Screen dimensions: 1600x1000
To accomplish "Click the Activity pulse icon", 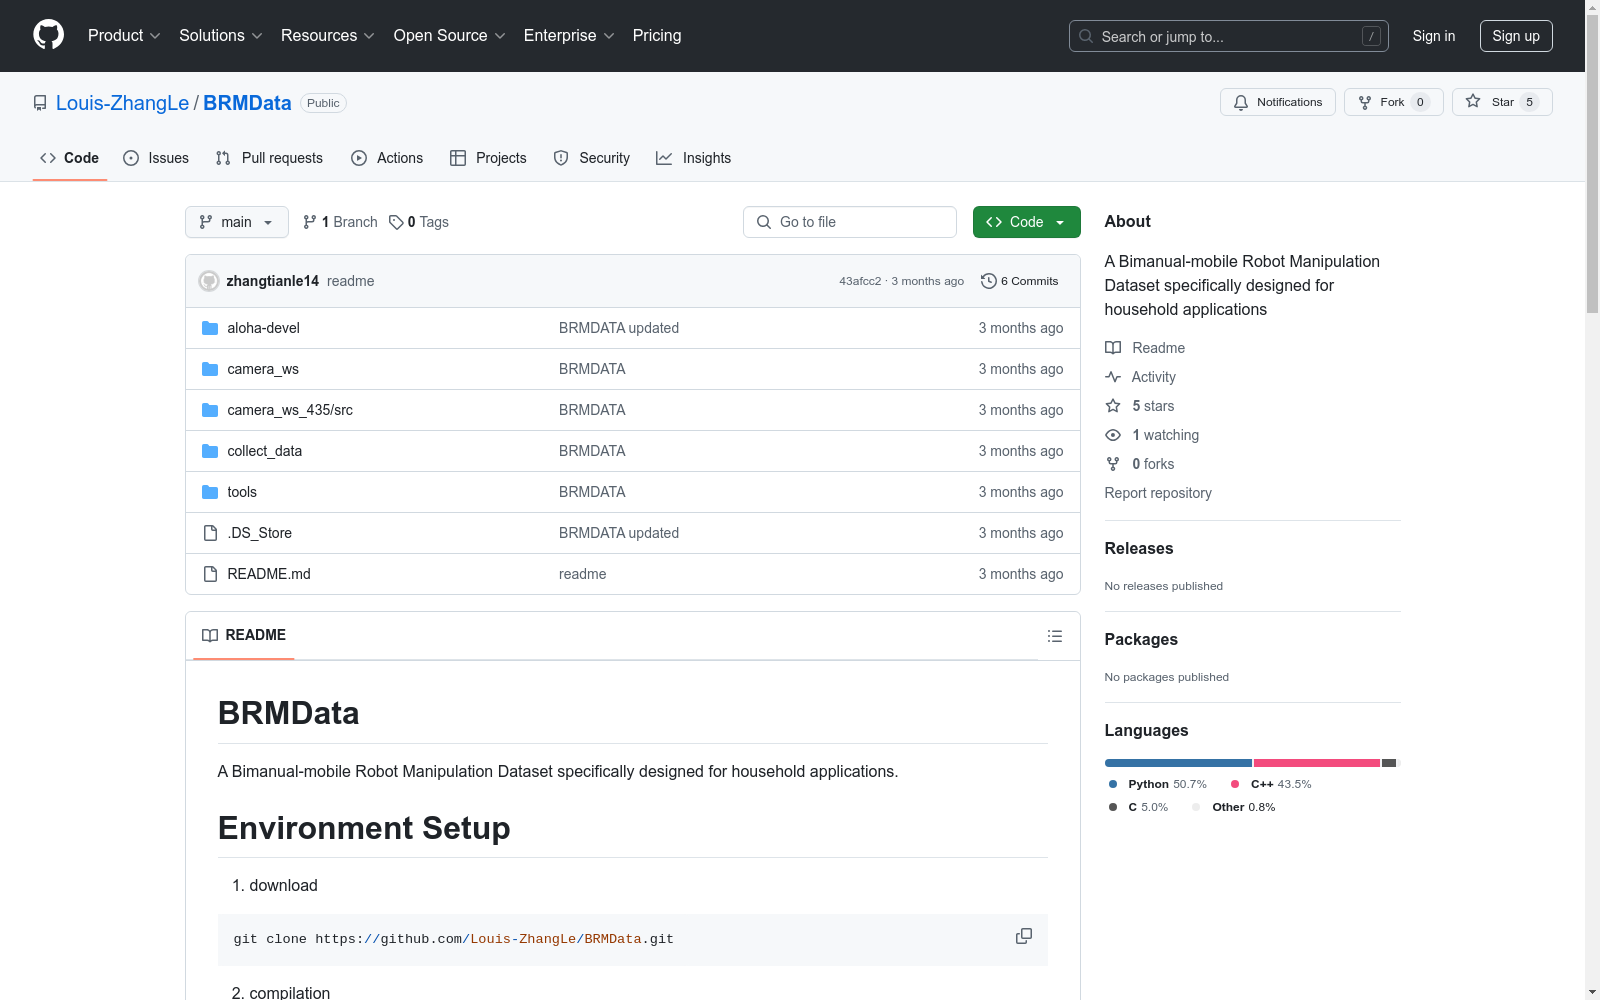I will (1113, 377).
